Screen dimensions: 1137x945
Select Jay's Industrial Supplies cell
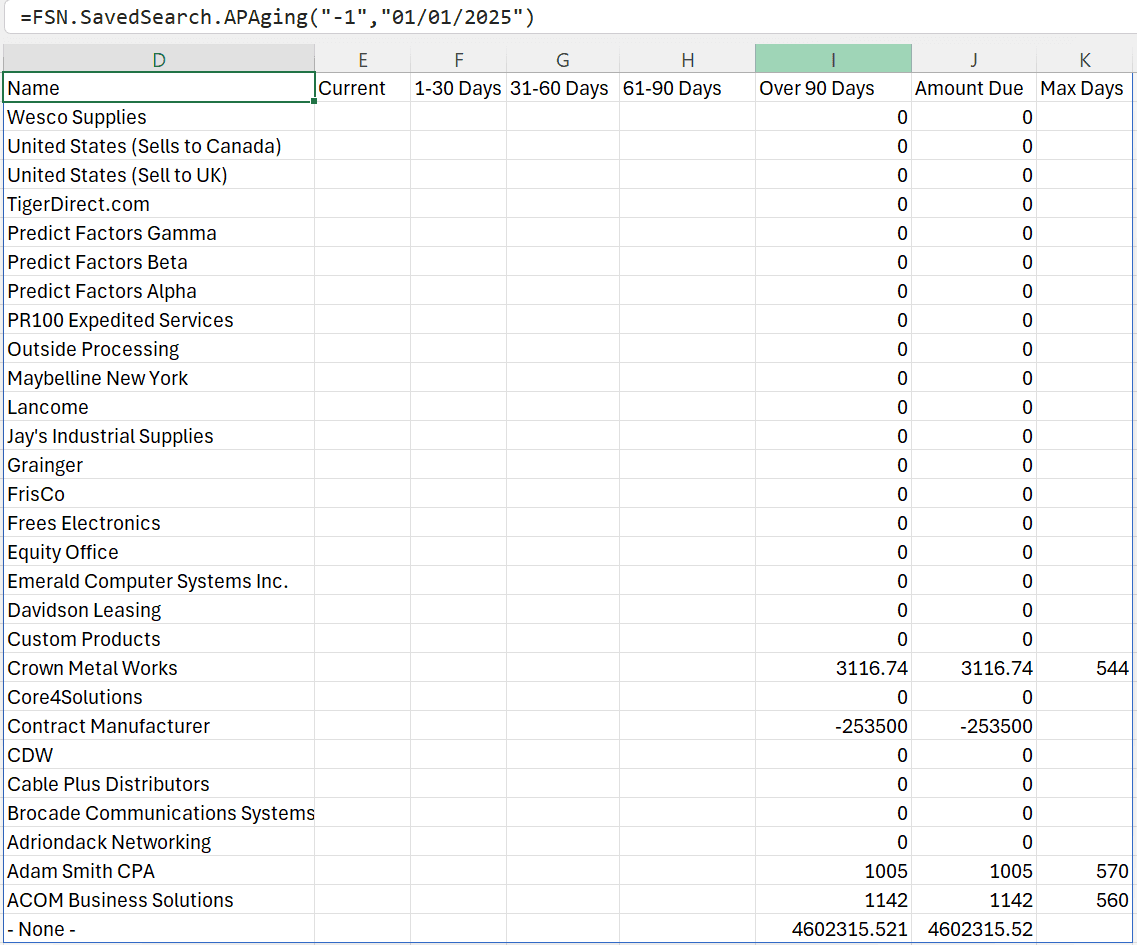(159, 436)
